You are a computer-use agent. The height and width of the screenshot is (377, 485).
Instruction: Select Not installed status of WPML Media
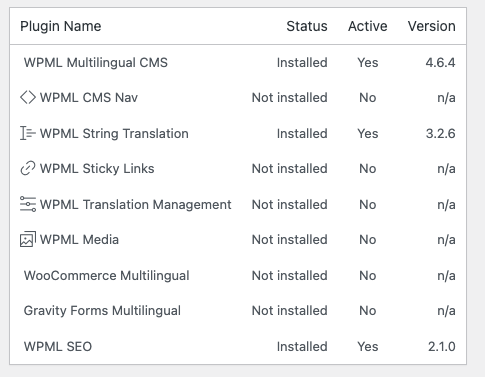click(289, 239)
